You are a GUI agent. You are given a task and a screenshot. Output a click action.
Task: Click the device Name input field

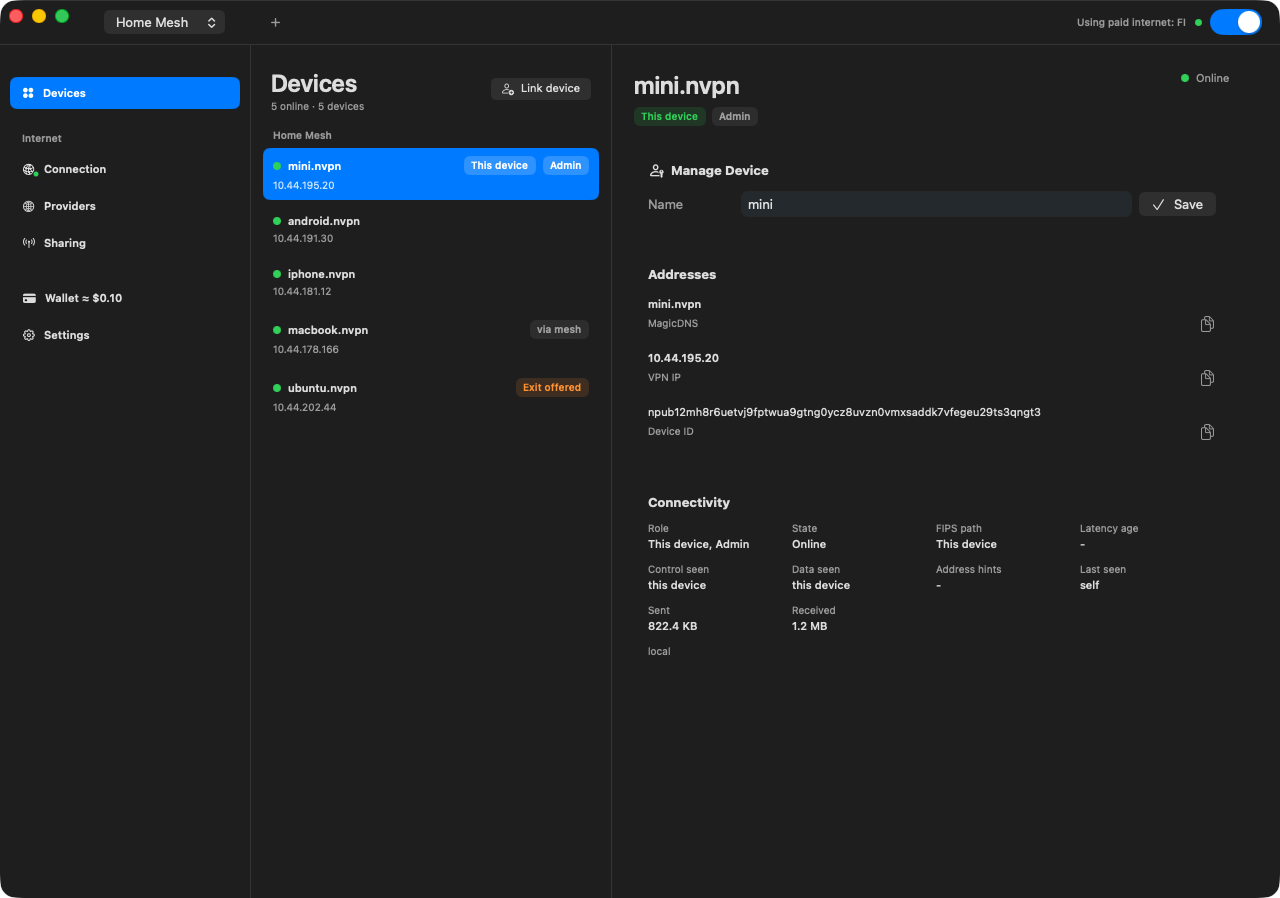[936, 204]
